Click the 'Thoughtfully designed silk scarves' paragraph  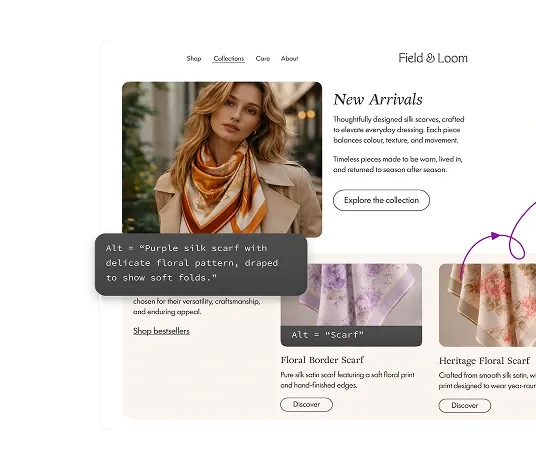coord(399,130)
